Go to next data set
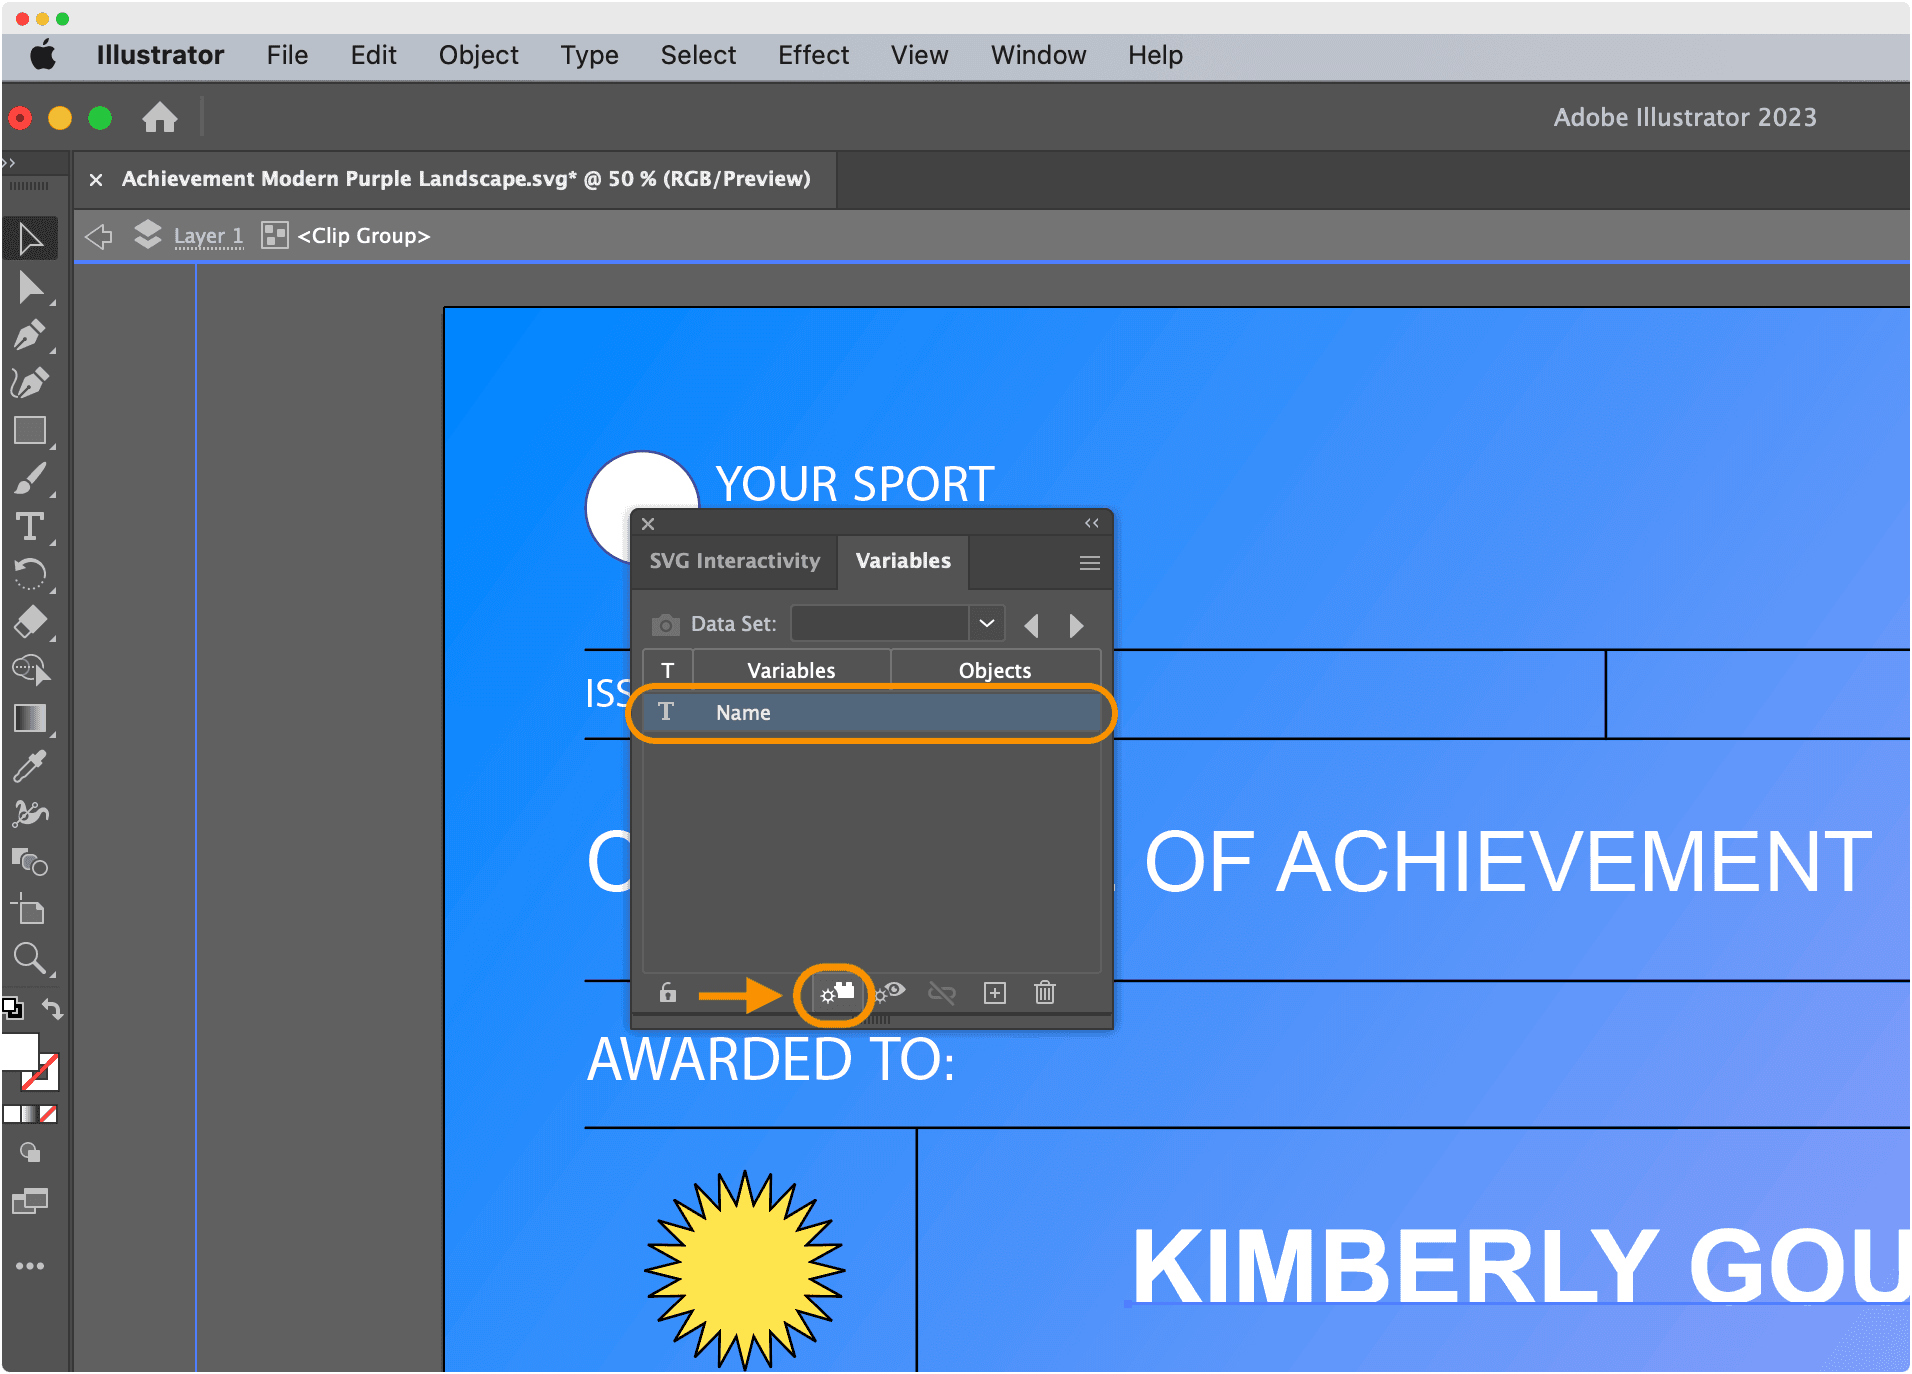This screenshot has width=1912, height=1374. [x=1076, y=626]
